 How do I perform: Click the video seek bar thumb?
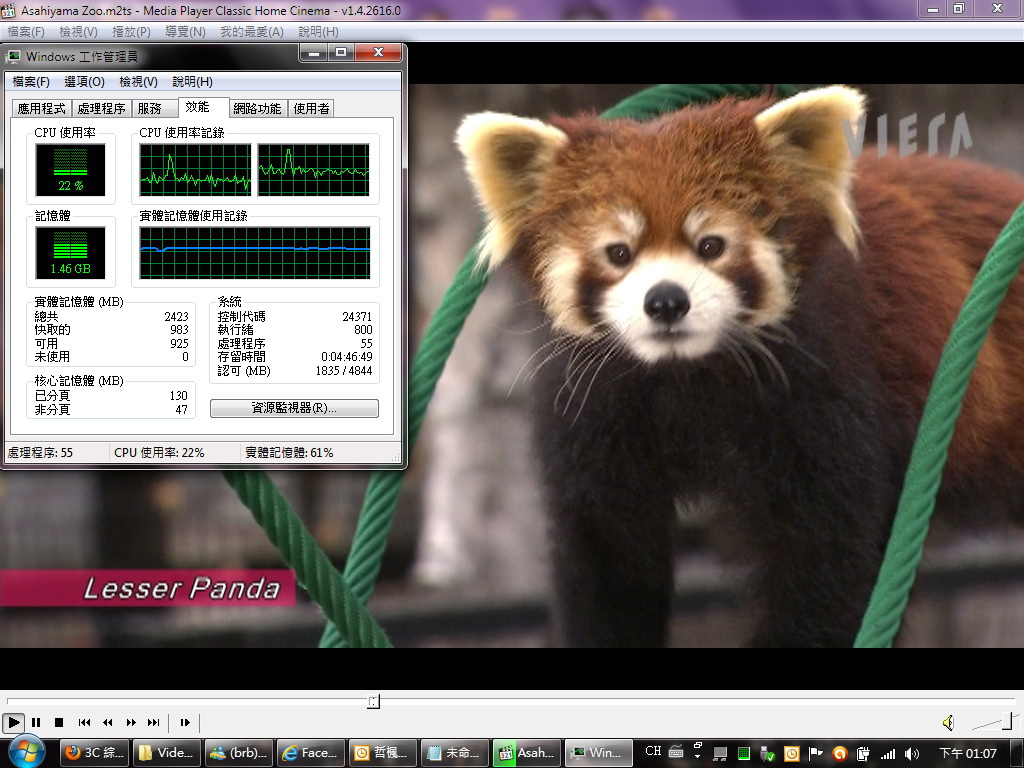(x=373, y=702)
